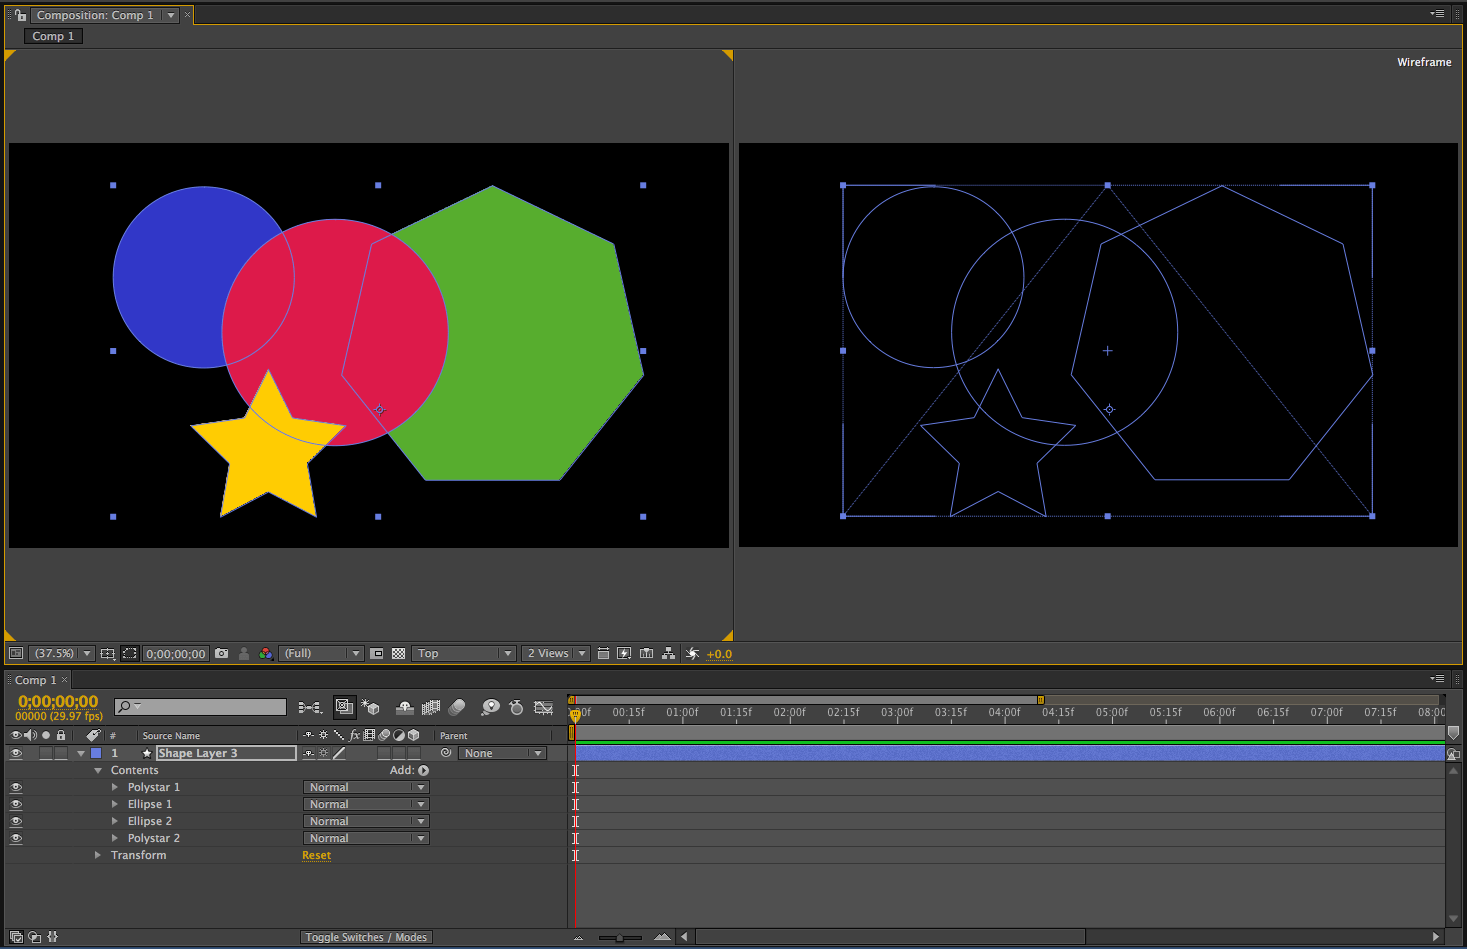Toggle the Shy switch for Shape Layer 3
Viewport: 1467px width, 949px height.
(x=308, y=753)
